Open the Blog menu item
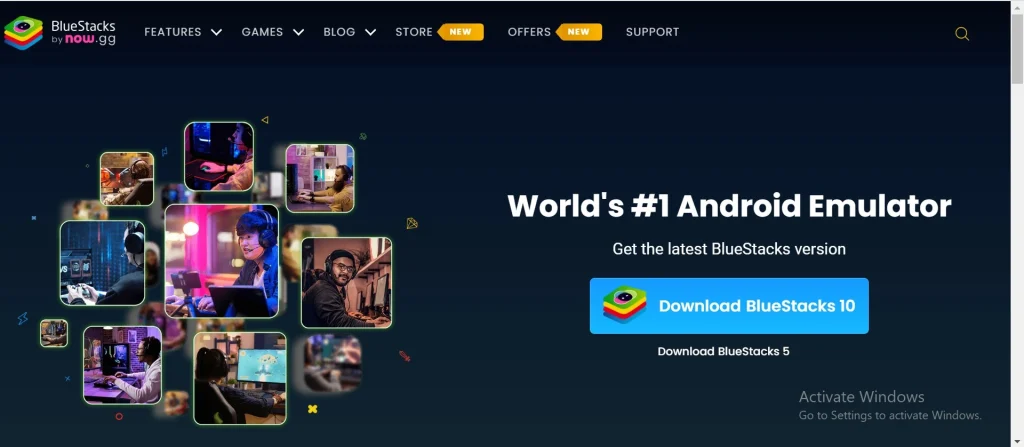 tap(339, 32)
